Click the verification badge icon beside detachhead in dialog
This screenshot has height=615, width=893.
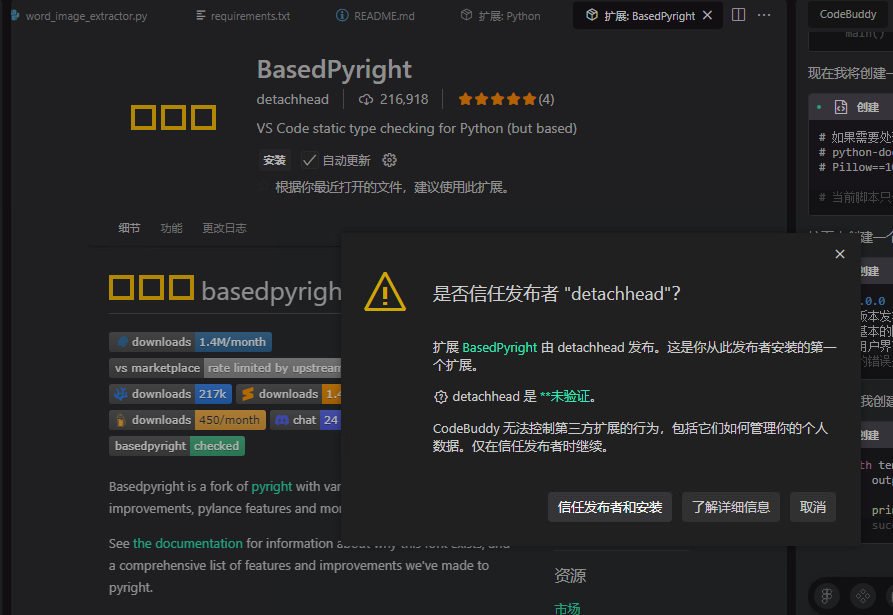tap(440, 397)
